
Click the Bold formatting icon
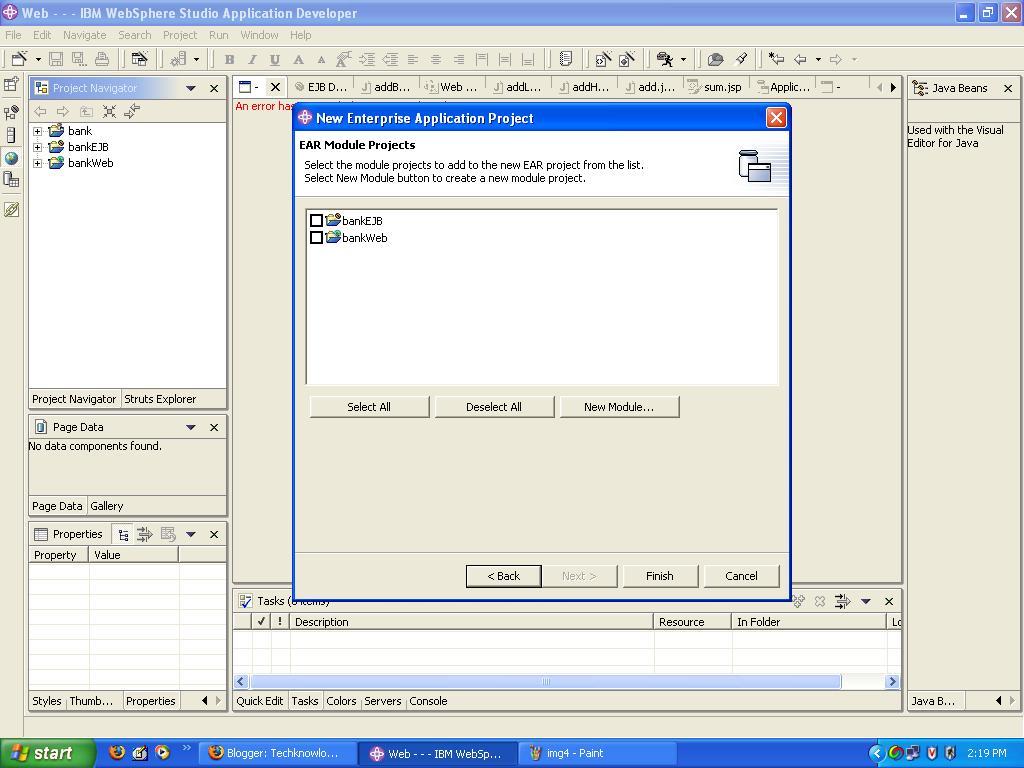tap(229, 59)
